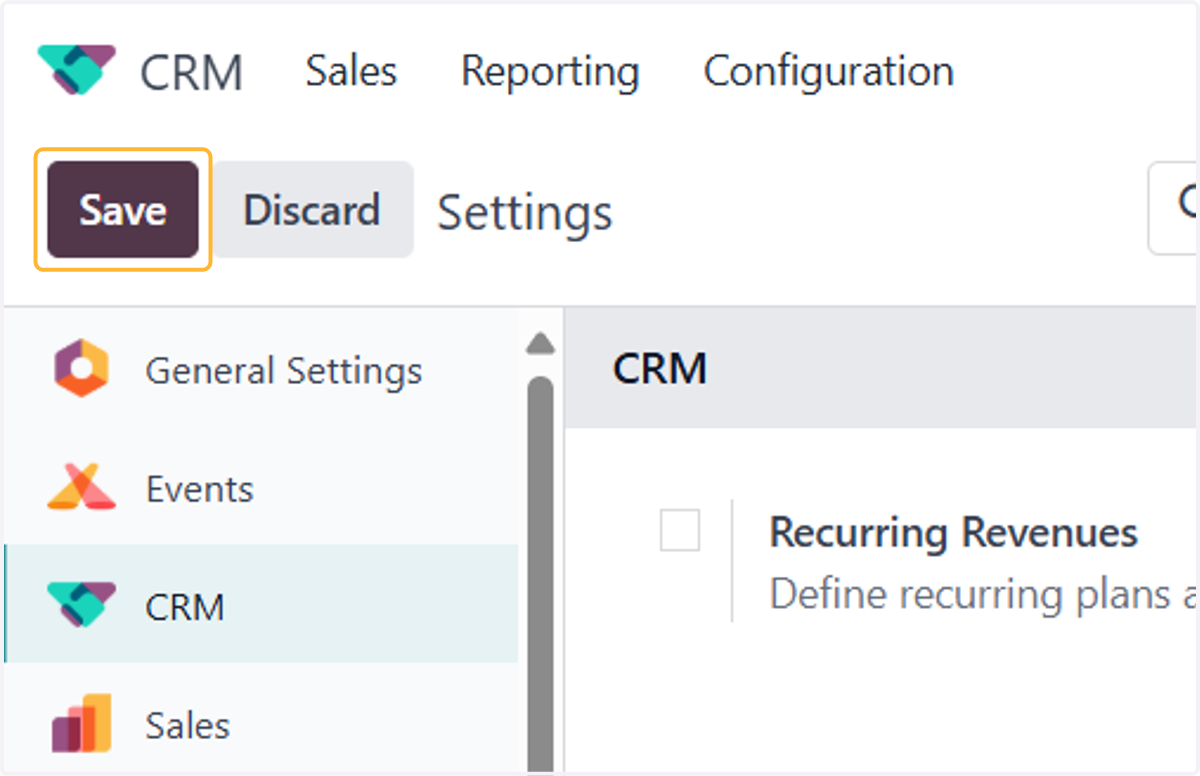This screenshot has width=1200, height=776.
Task: Enable the Recurring Revenues checkbox
Action: [x=680, y=530]
